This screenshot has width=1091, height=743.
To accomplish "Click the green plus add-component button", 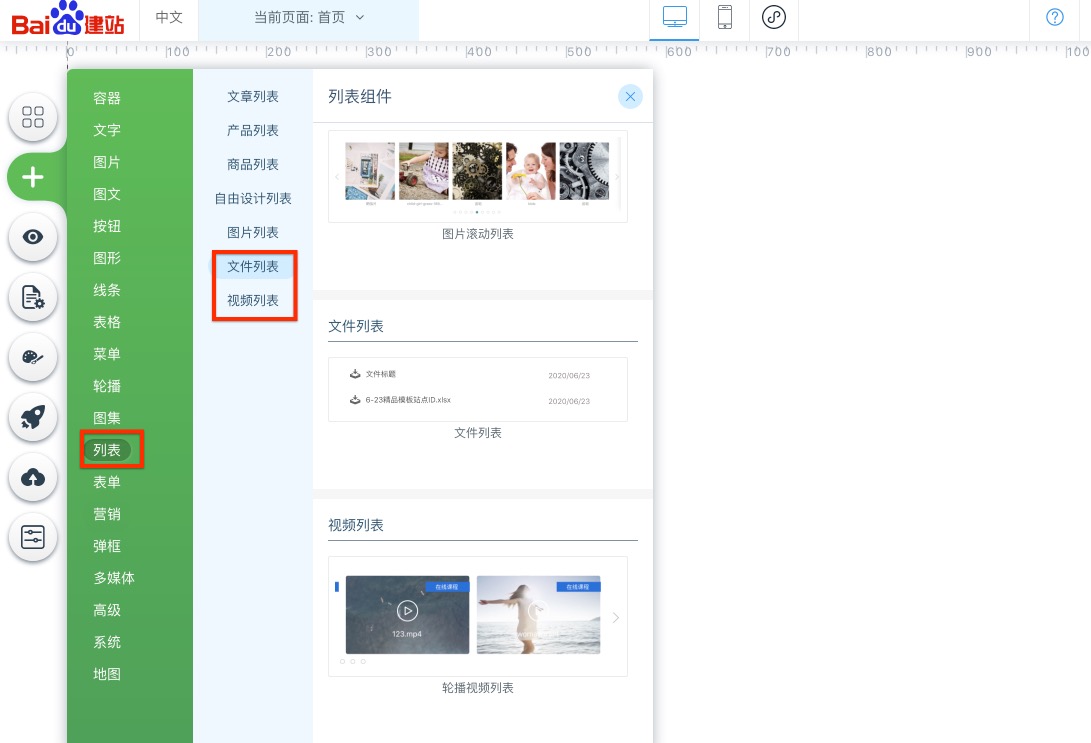I will (x=33, y=177).
